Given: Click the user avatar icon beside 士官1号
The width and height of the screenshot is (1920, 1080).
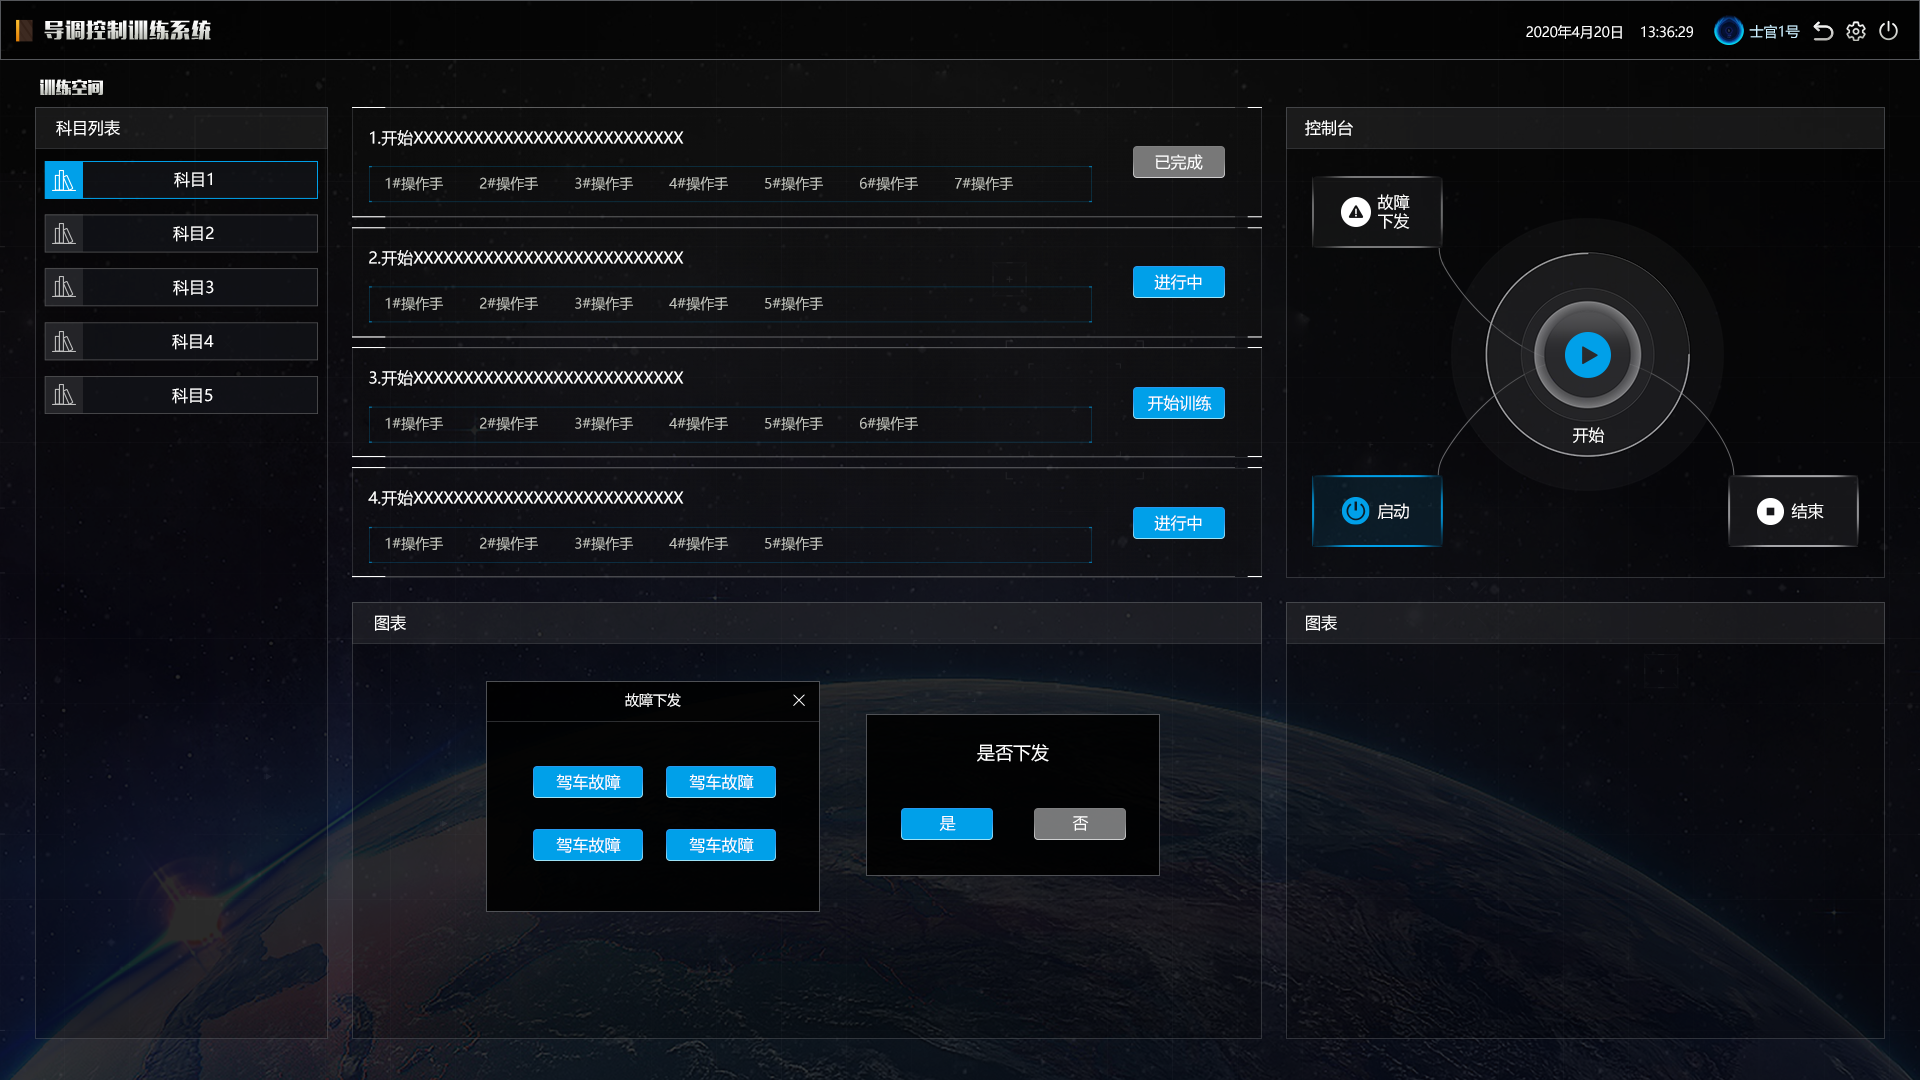Looking at the screenshot, I should (x=1728, y=31).
